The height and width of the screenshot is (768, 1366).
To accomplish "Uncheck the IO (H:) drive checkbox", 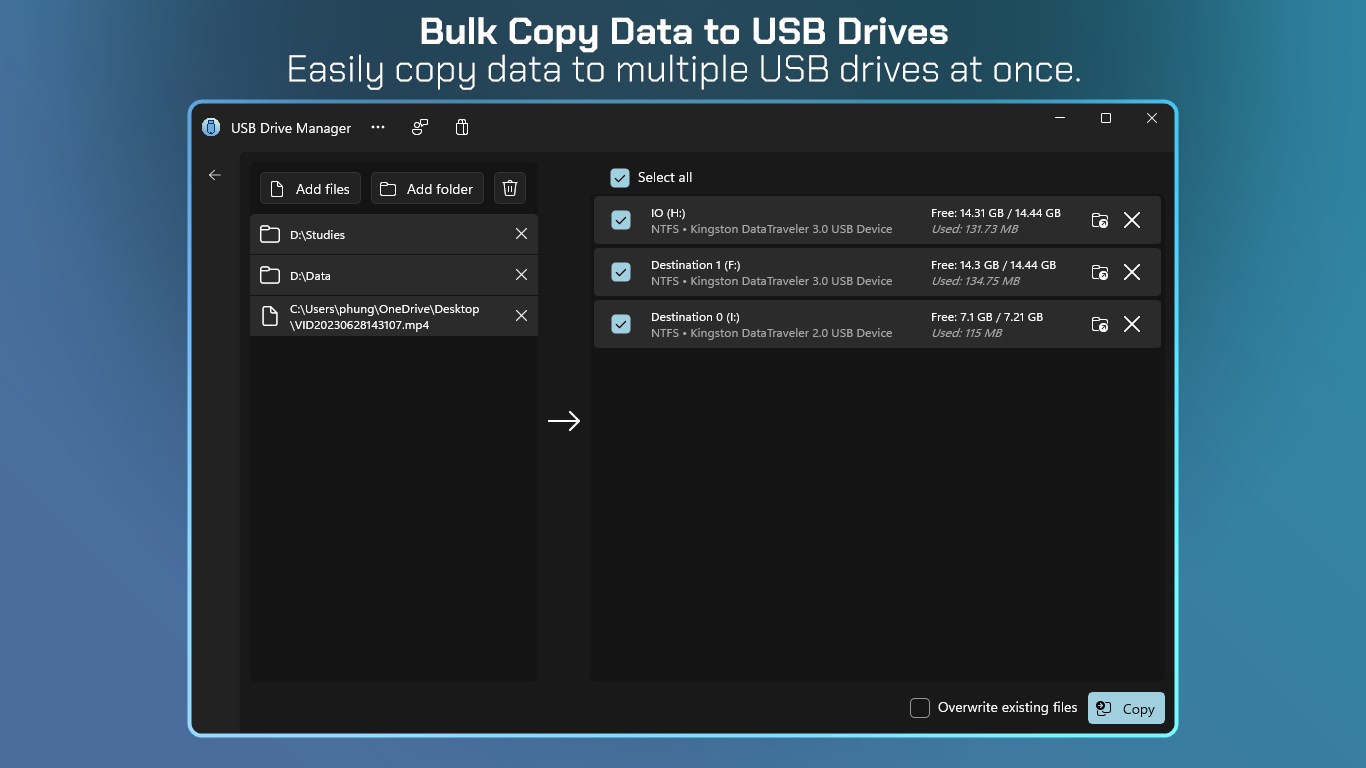I will (621, 220).
